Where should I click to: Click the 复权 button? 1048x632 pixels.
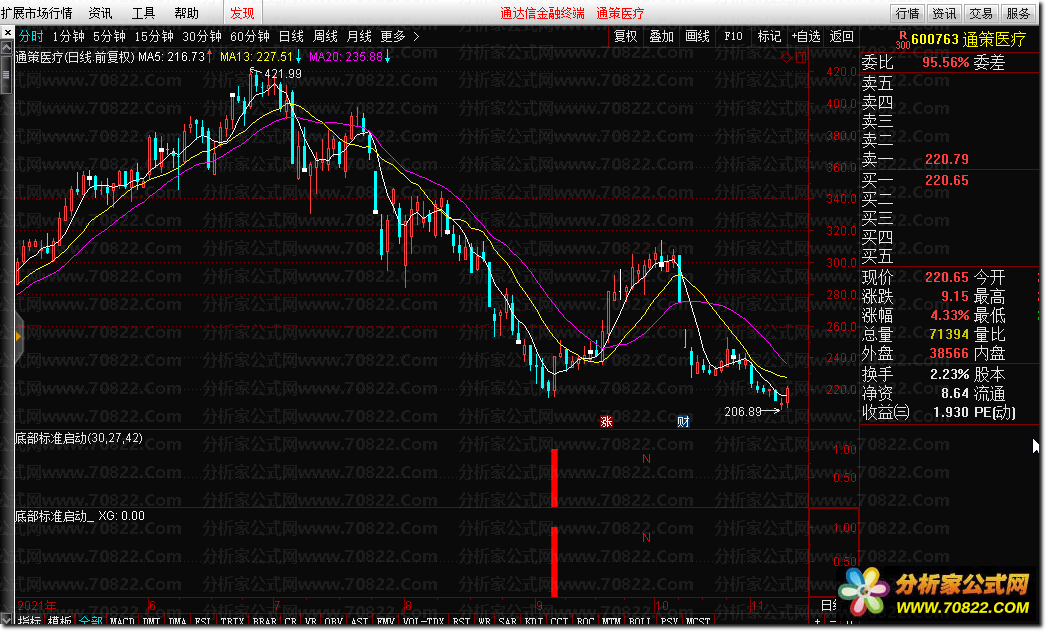click(x=626, y=36)
